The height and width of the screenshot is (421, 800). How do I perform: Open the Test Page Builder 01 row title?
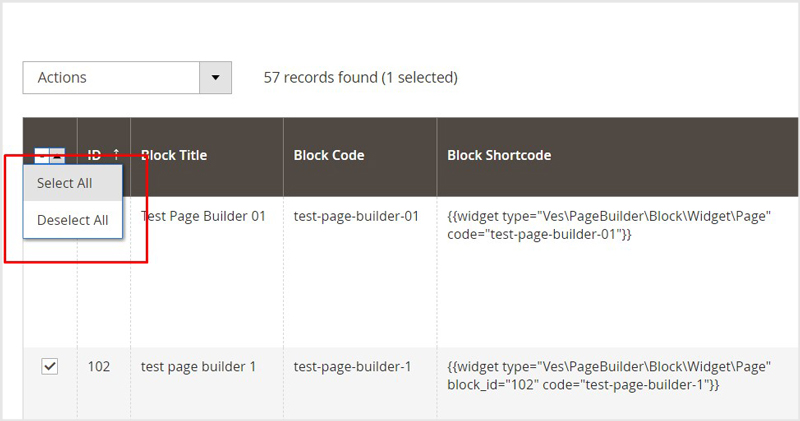[x=204, y=216]
